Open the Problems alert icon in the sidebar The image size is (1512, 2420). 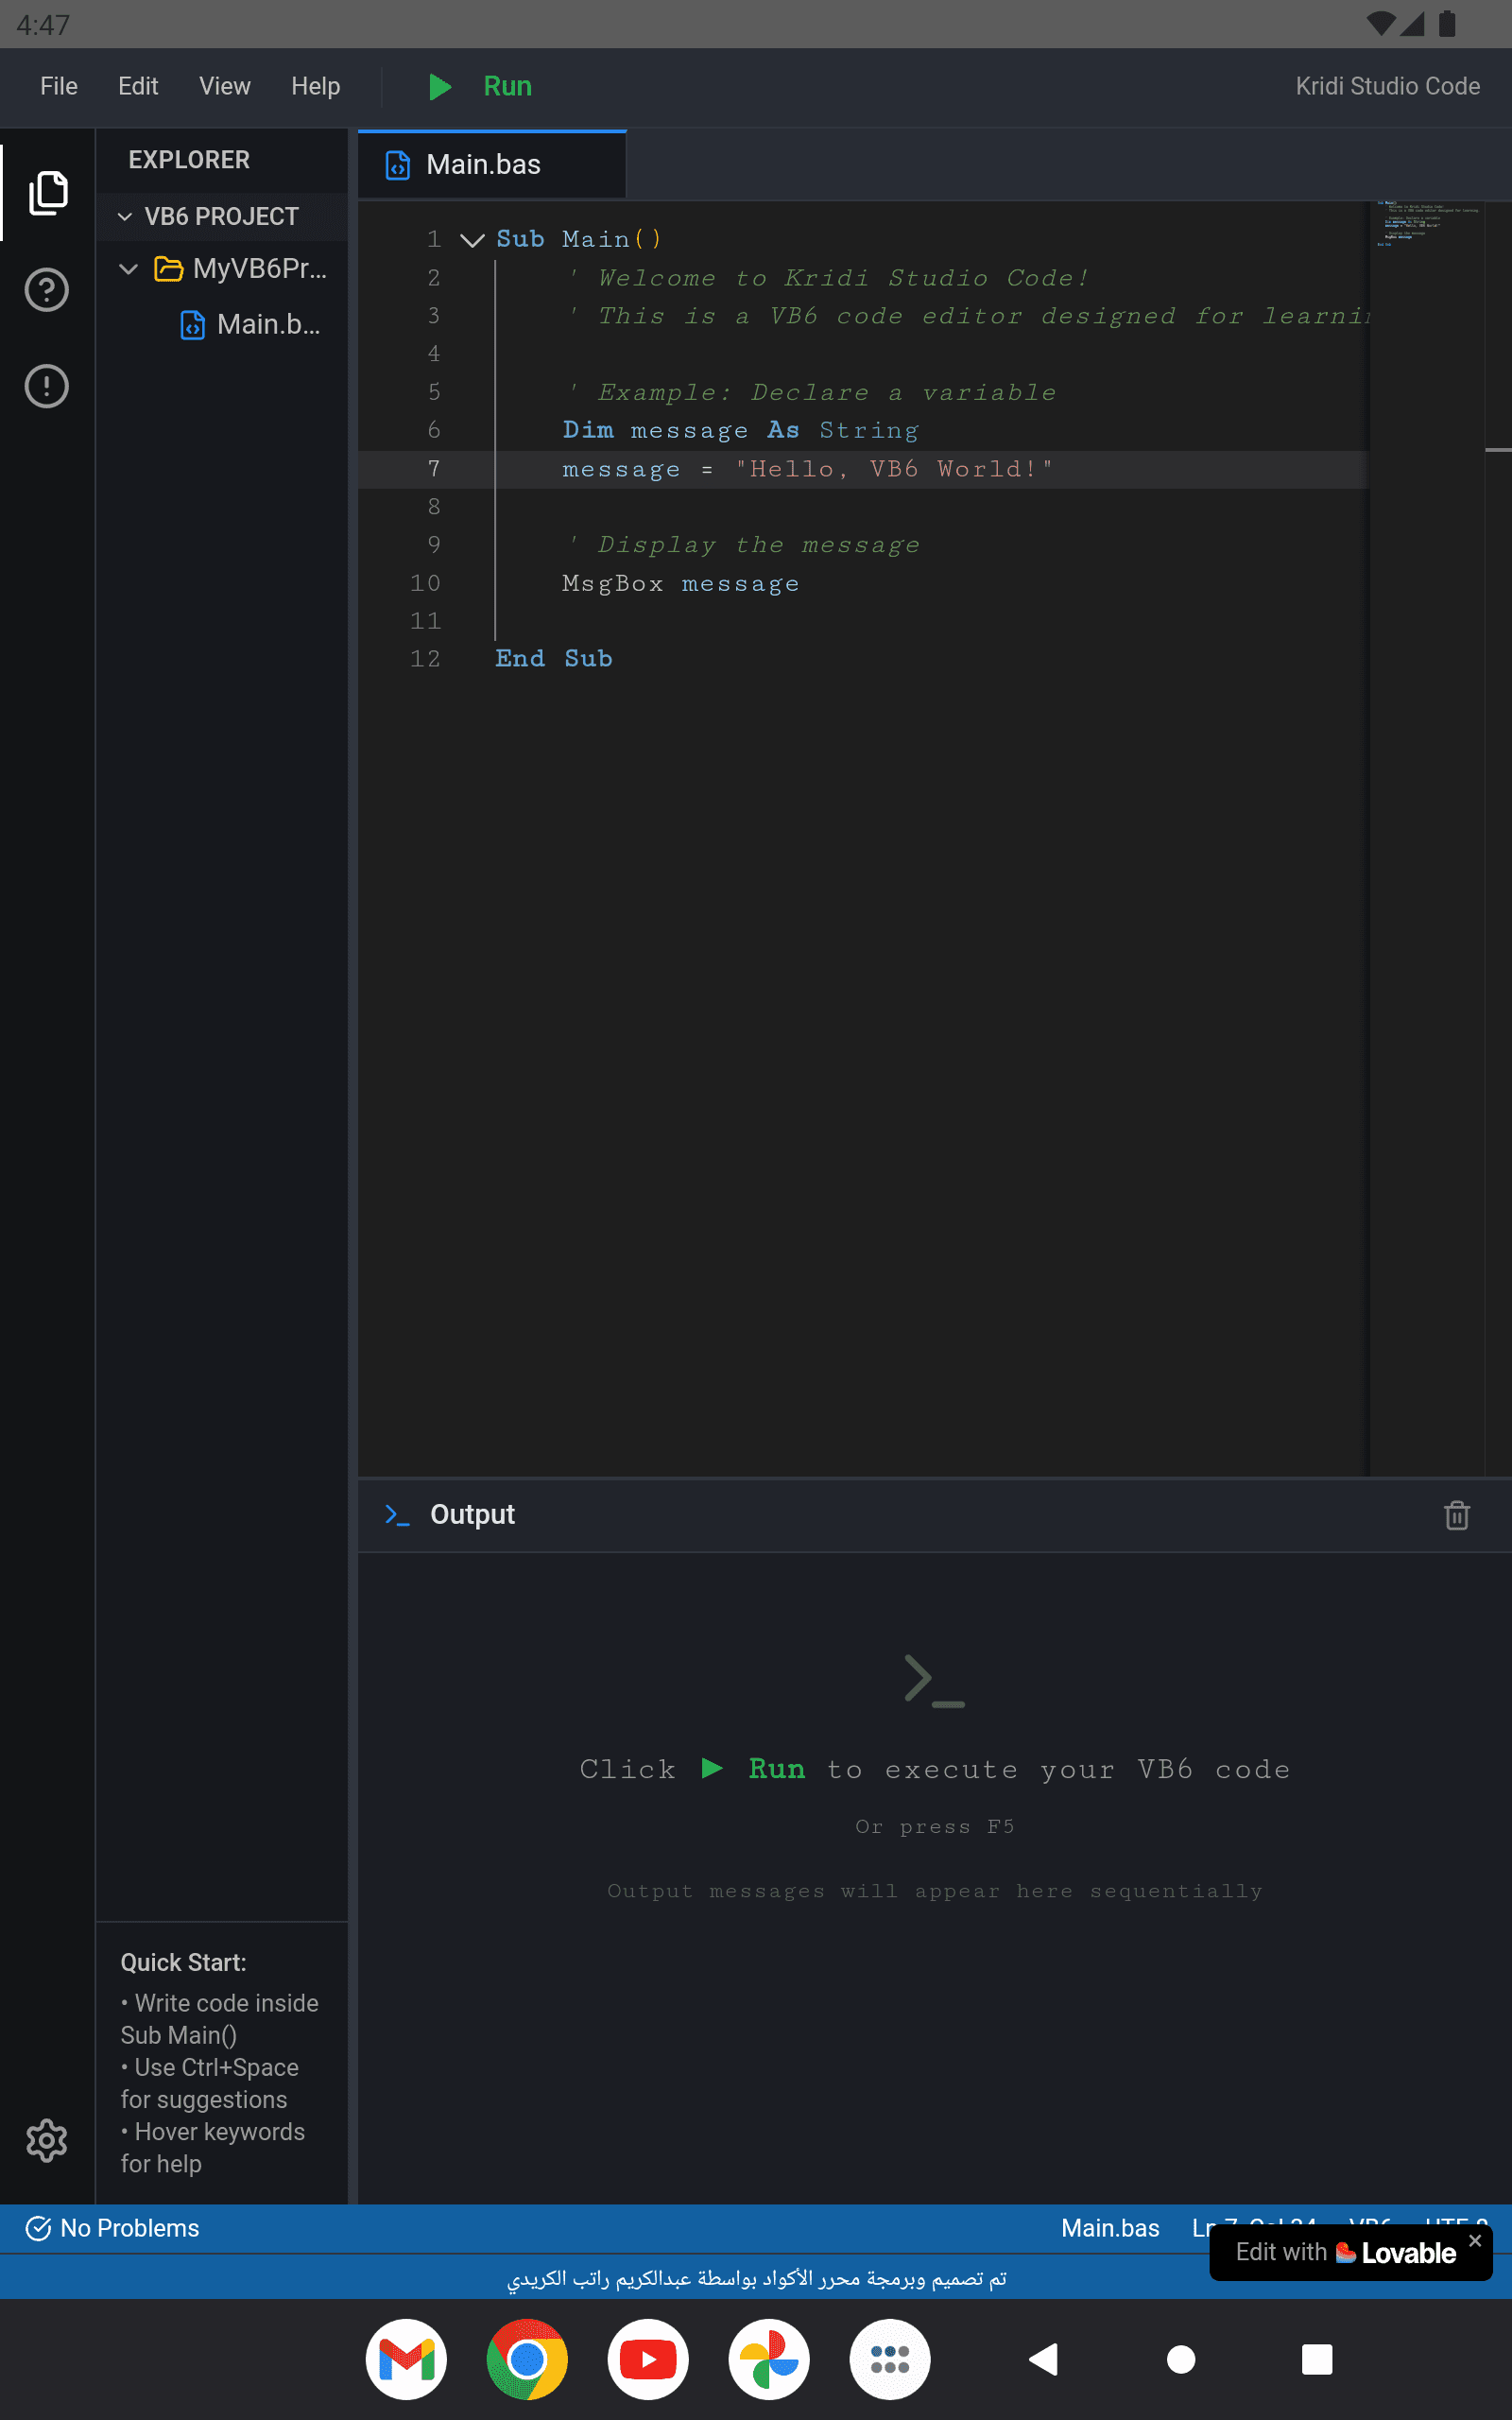point(47,386)
